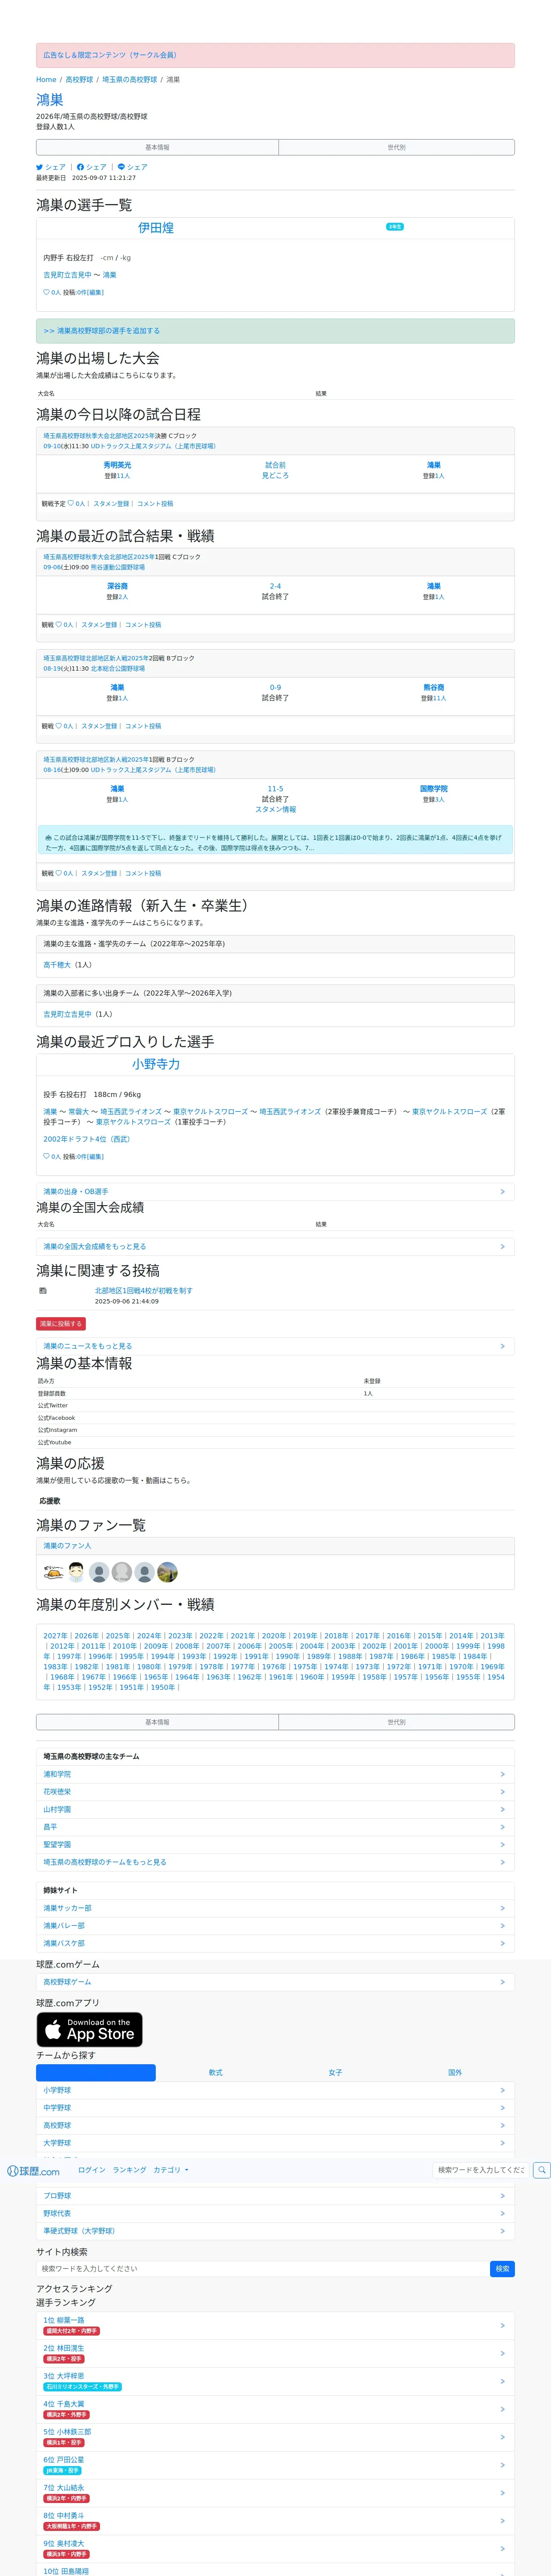Open 小野寺力 player link
Viewport: 551px width, 2576px height.
pyautogui.click(x=156, y=1064)
